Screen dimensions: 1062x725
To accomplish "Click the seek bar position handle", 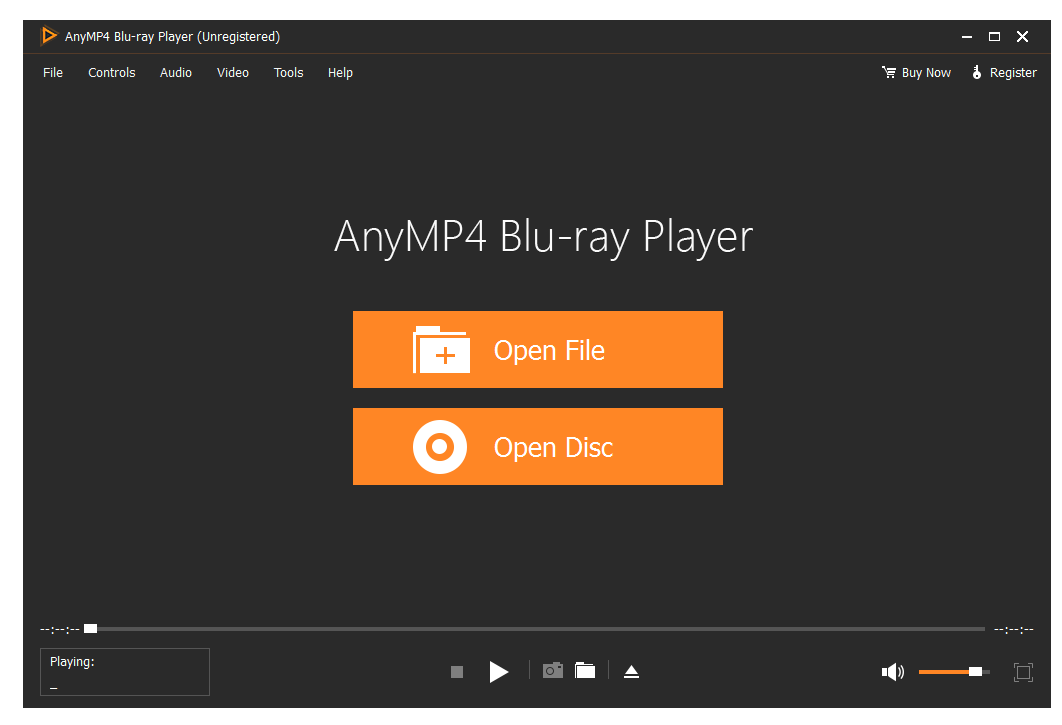I will pyautogui.click(x=90, y=629).
